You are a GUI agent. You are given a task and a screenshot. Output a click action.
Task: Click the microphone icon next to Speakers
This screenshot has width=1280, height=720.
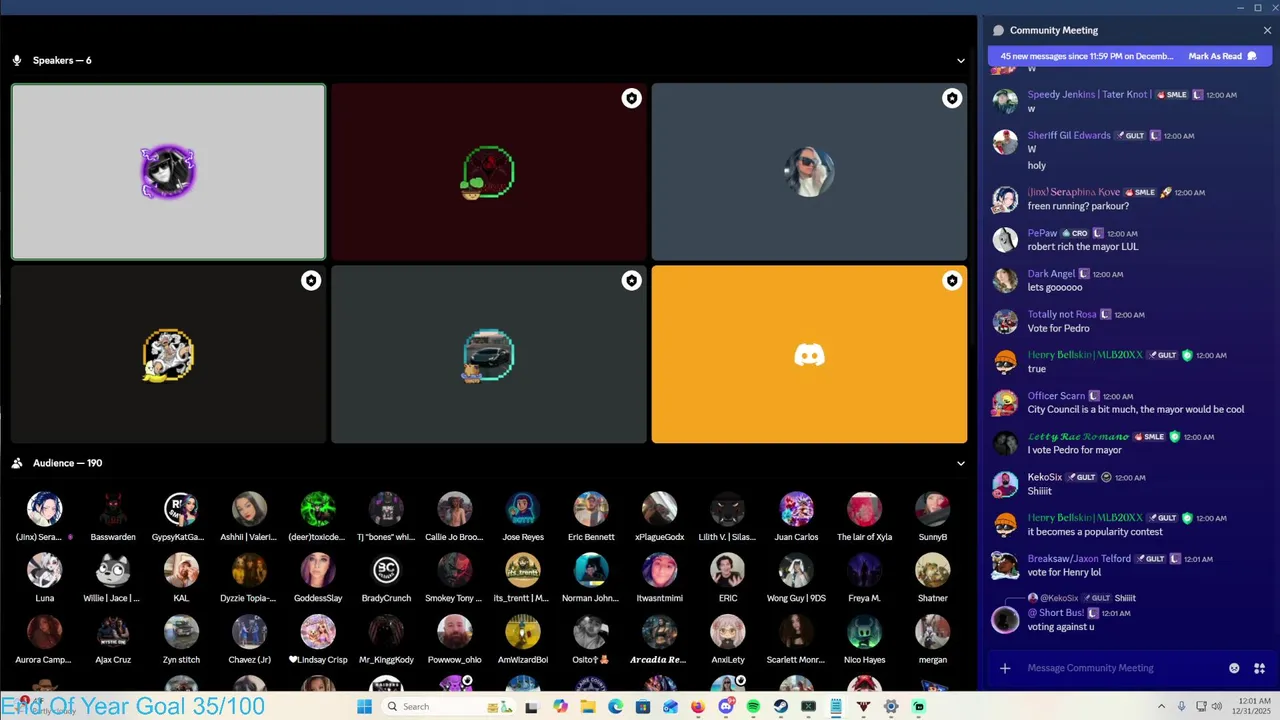[x=17, y=60]
